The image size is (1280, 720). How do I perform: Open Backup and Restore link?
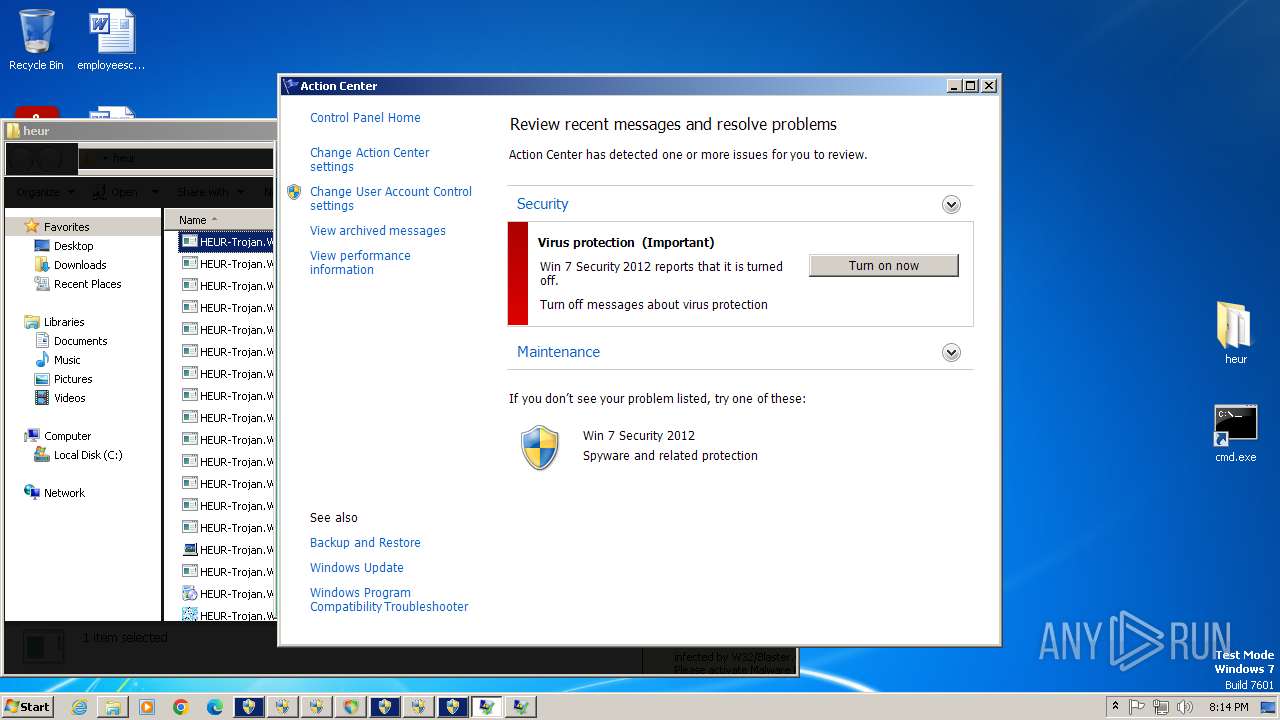tap(365, 542)
